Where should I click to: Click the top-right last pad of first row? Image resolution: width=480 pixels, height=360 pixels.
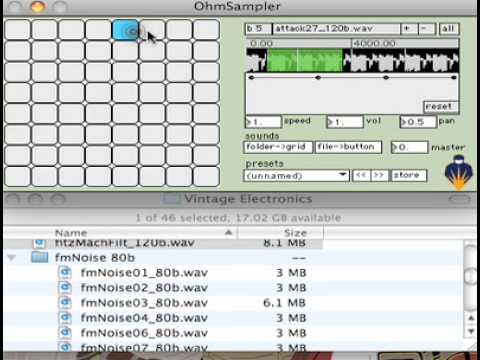pyautogui.click(x=206, y=30)
